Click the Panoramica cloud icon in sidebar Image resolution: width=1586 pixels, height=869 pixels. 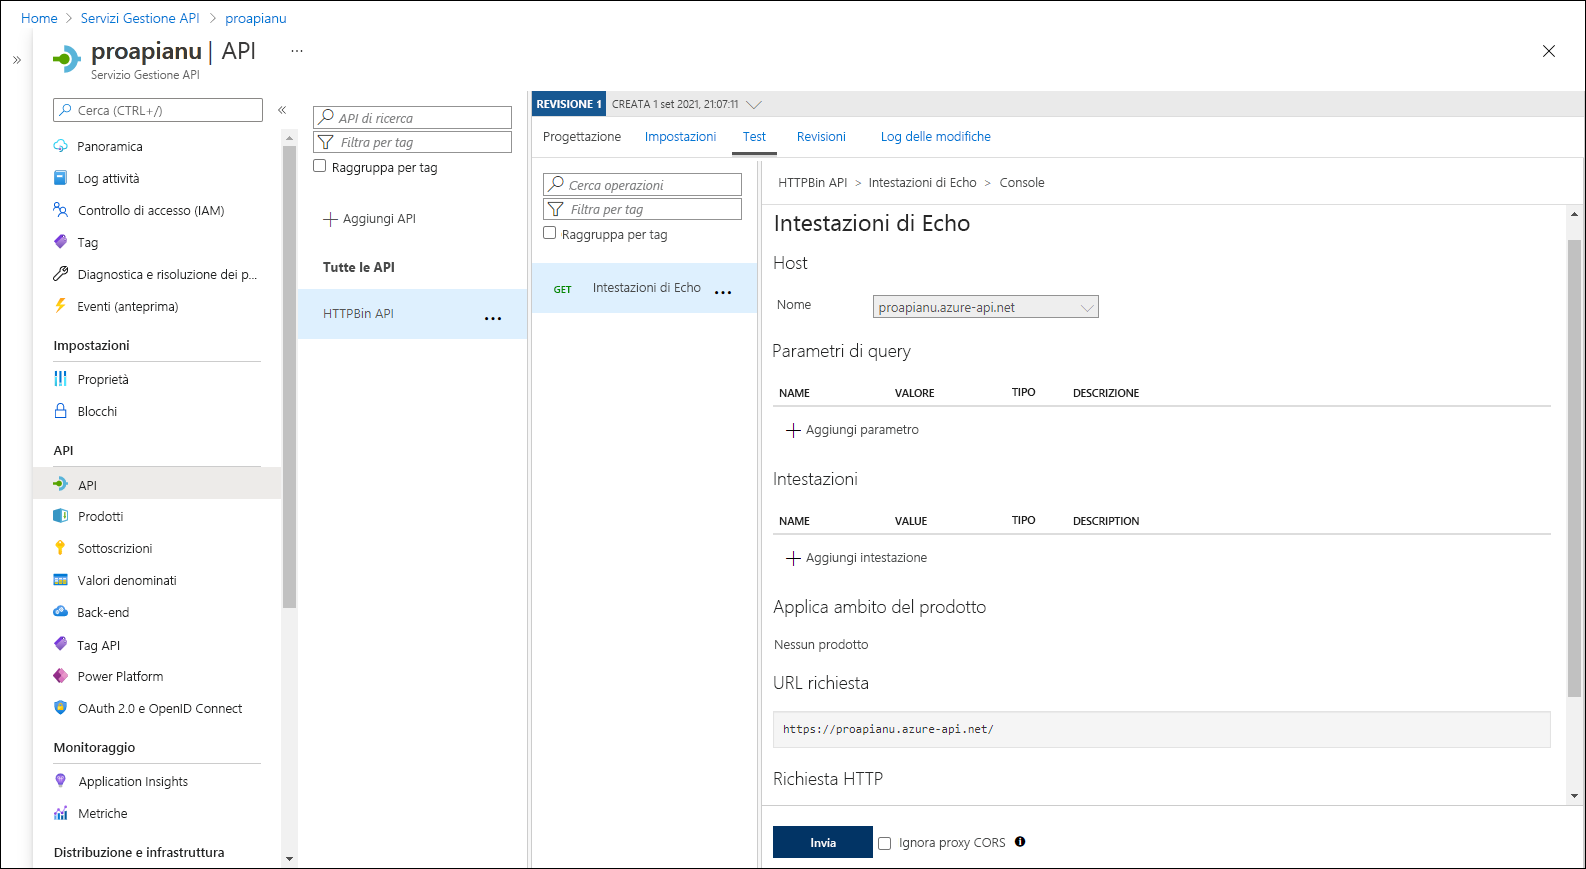[x=60, y=146]
